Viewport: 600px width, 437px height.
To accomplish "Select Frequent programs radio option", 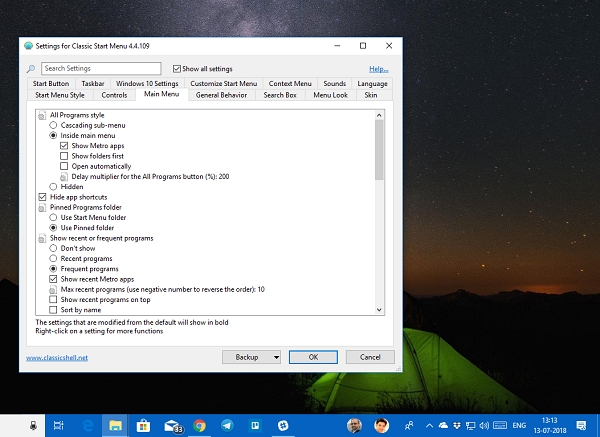I will tap(53, 269).
